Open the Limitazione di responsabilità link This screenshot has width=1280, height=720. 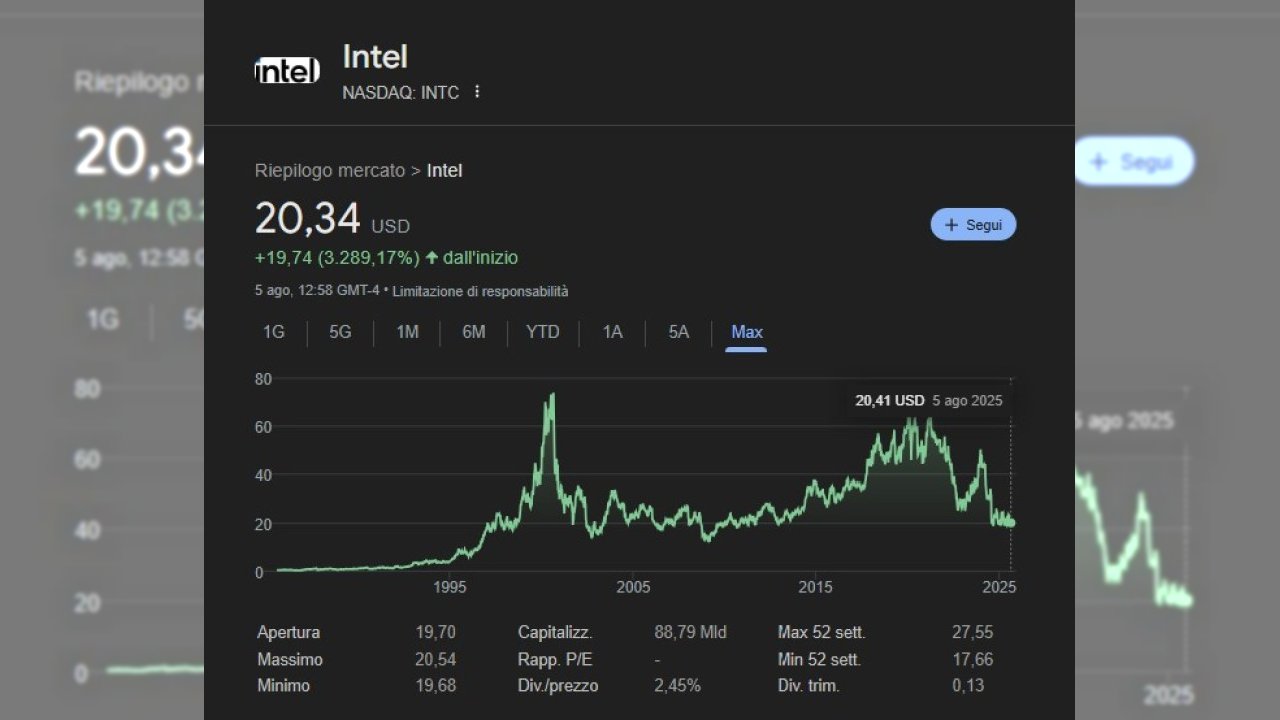point(481,291)
